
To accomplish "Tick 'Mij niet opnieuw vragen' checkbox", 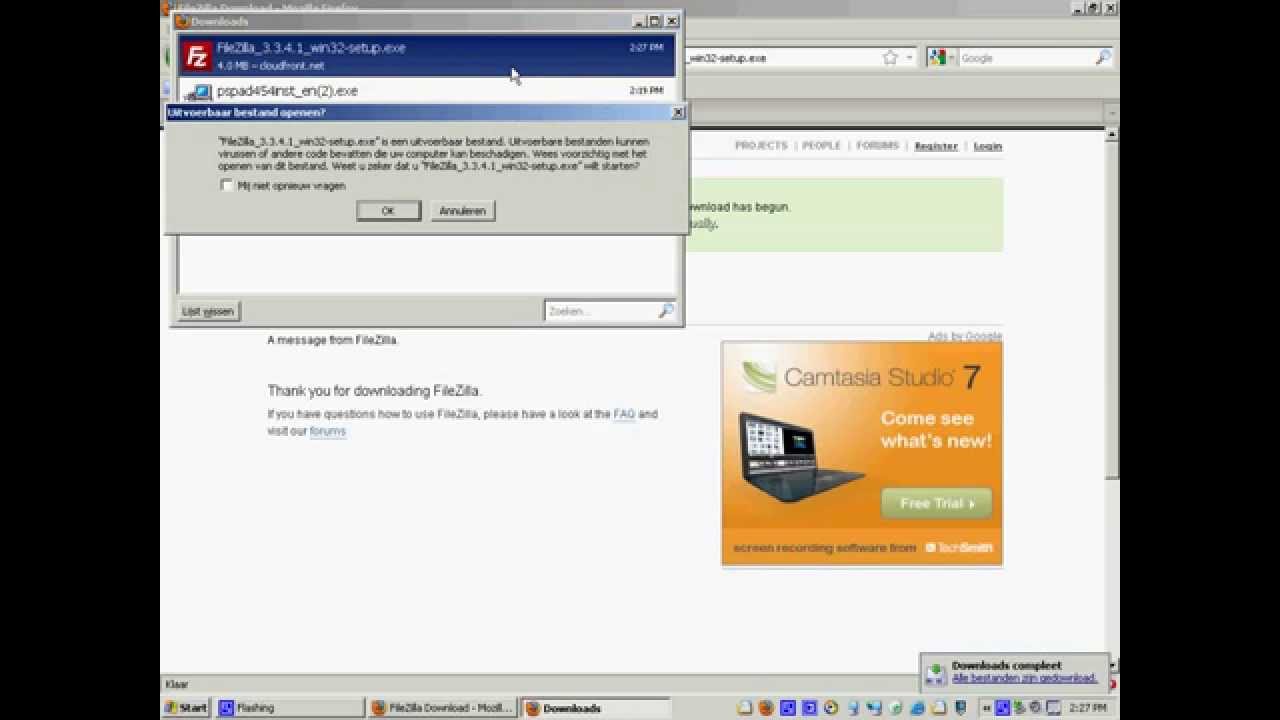I will [x=227, y=185].
